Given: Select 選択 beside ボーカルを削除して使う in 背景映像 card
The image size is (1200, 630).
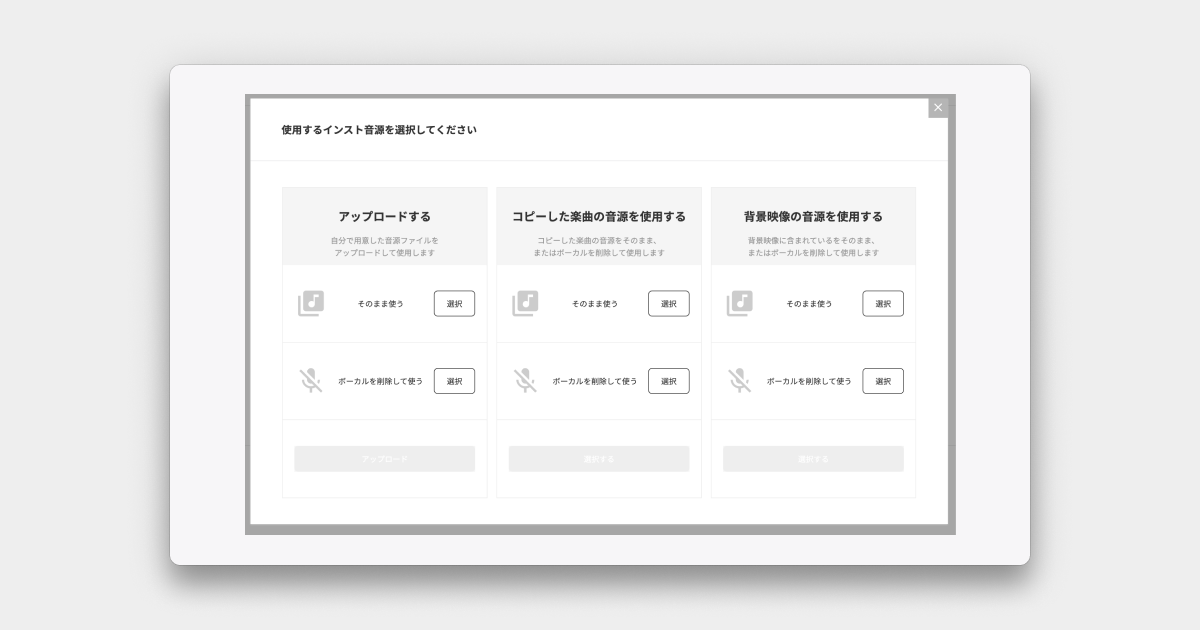Looking at the screenshot, I should point(883,381).
